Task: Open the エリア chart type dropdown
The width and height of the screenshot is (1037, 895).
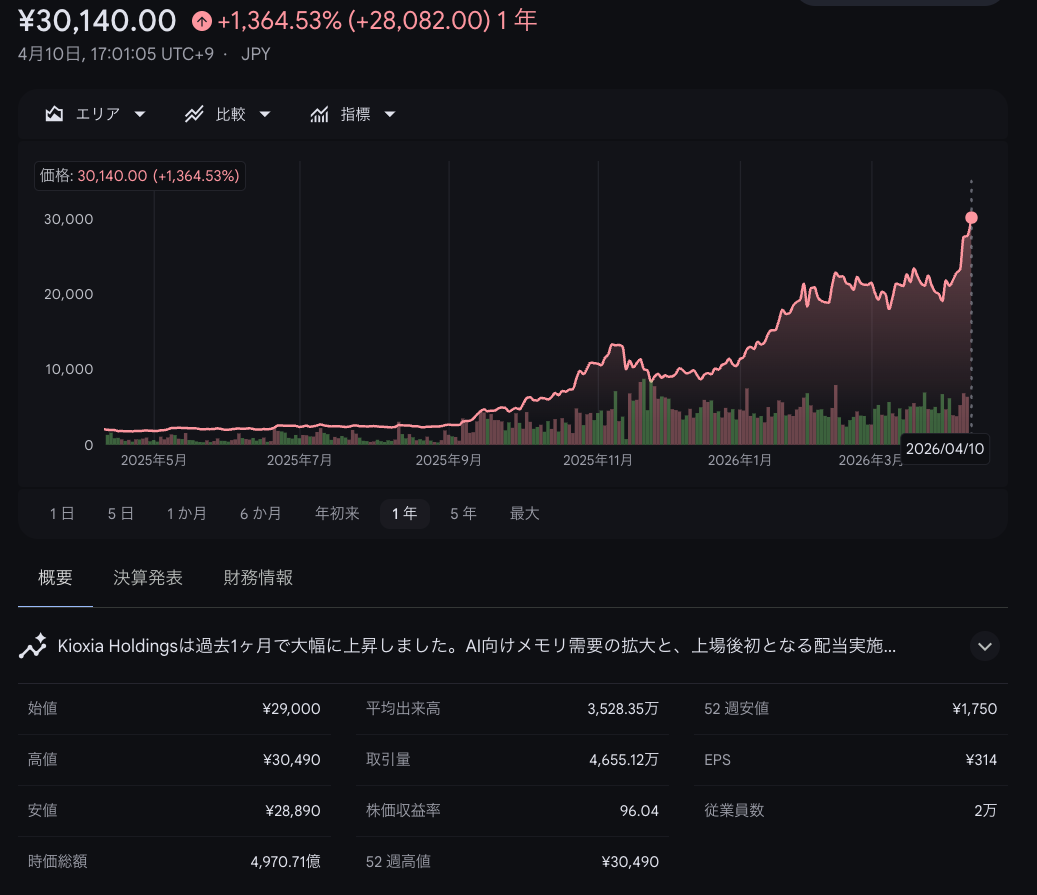Action: click(x=97, y=114)
